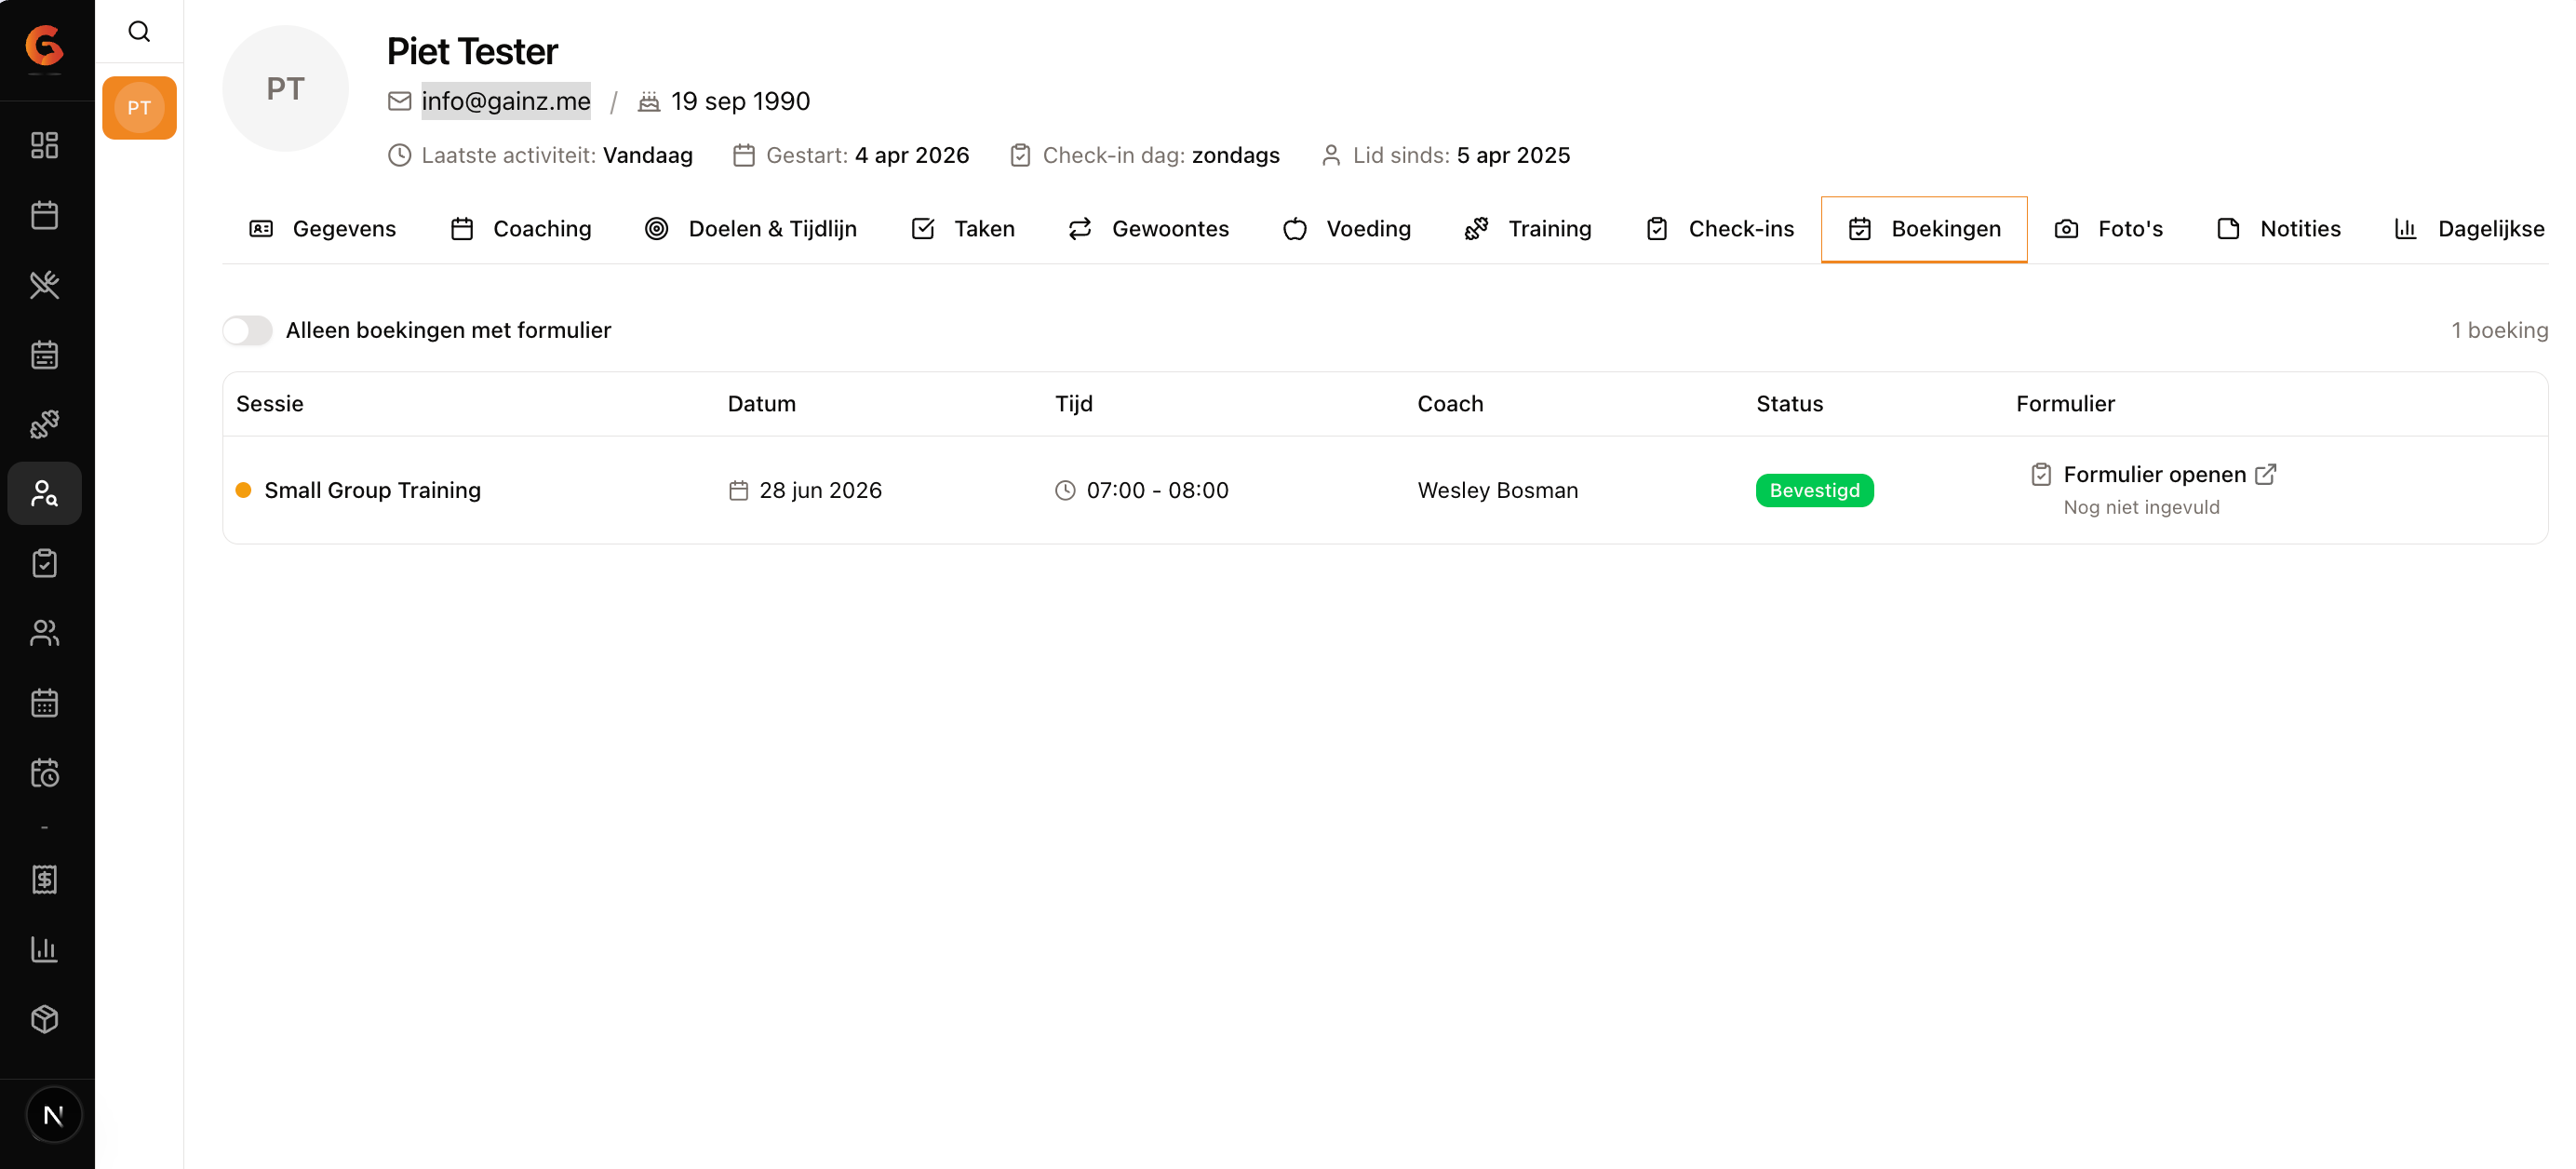This screenshot has width=2576, height=1169.
Task: Click the Gainz flame logo in the sidebar
Action: [x=45, y=46]
